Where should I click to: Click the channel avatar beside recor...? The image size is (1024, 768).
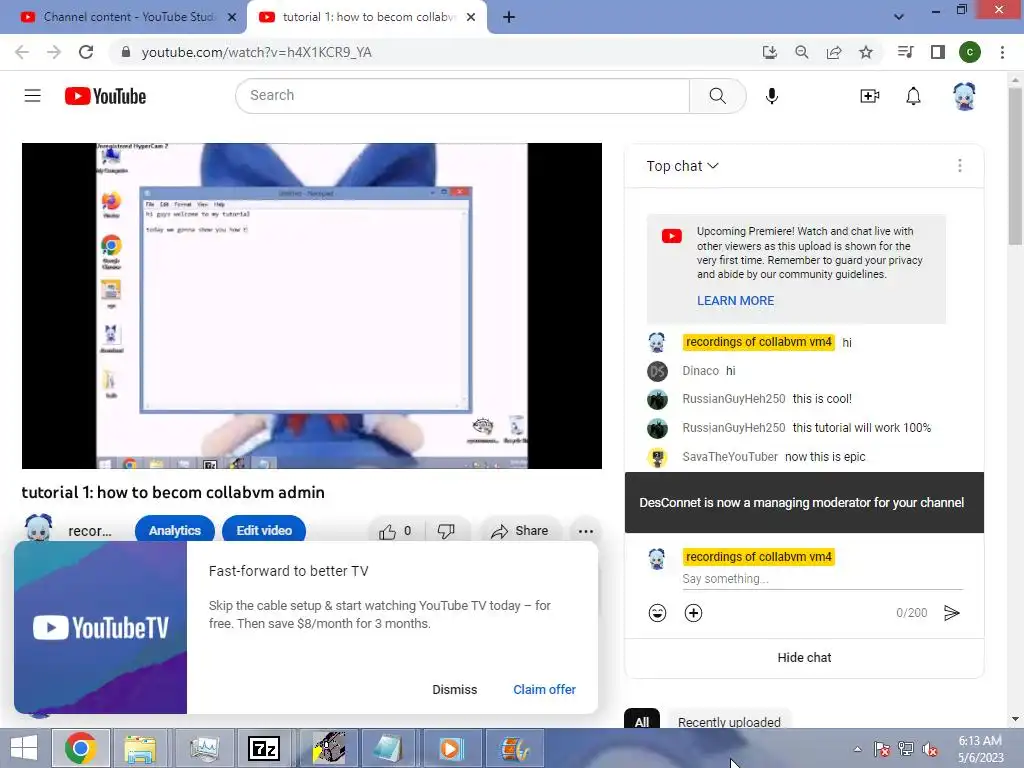(38, 529)
